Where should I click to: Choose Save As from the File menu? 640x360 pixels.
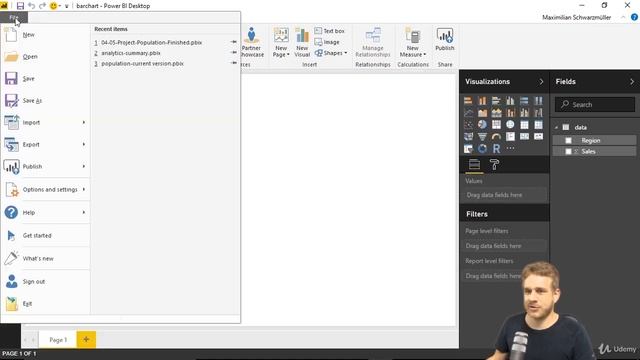tap(45, 100)
